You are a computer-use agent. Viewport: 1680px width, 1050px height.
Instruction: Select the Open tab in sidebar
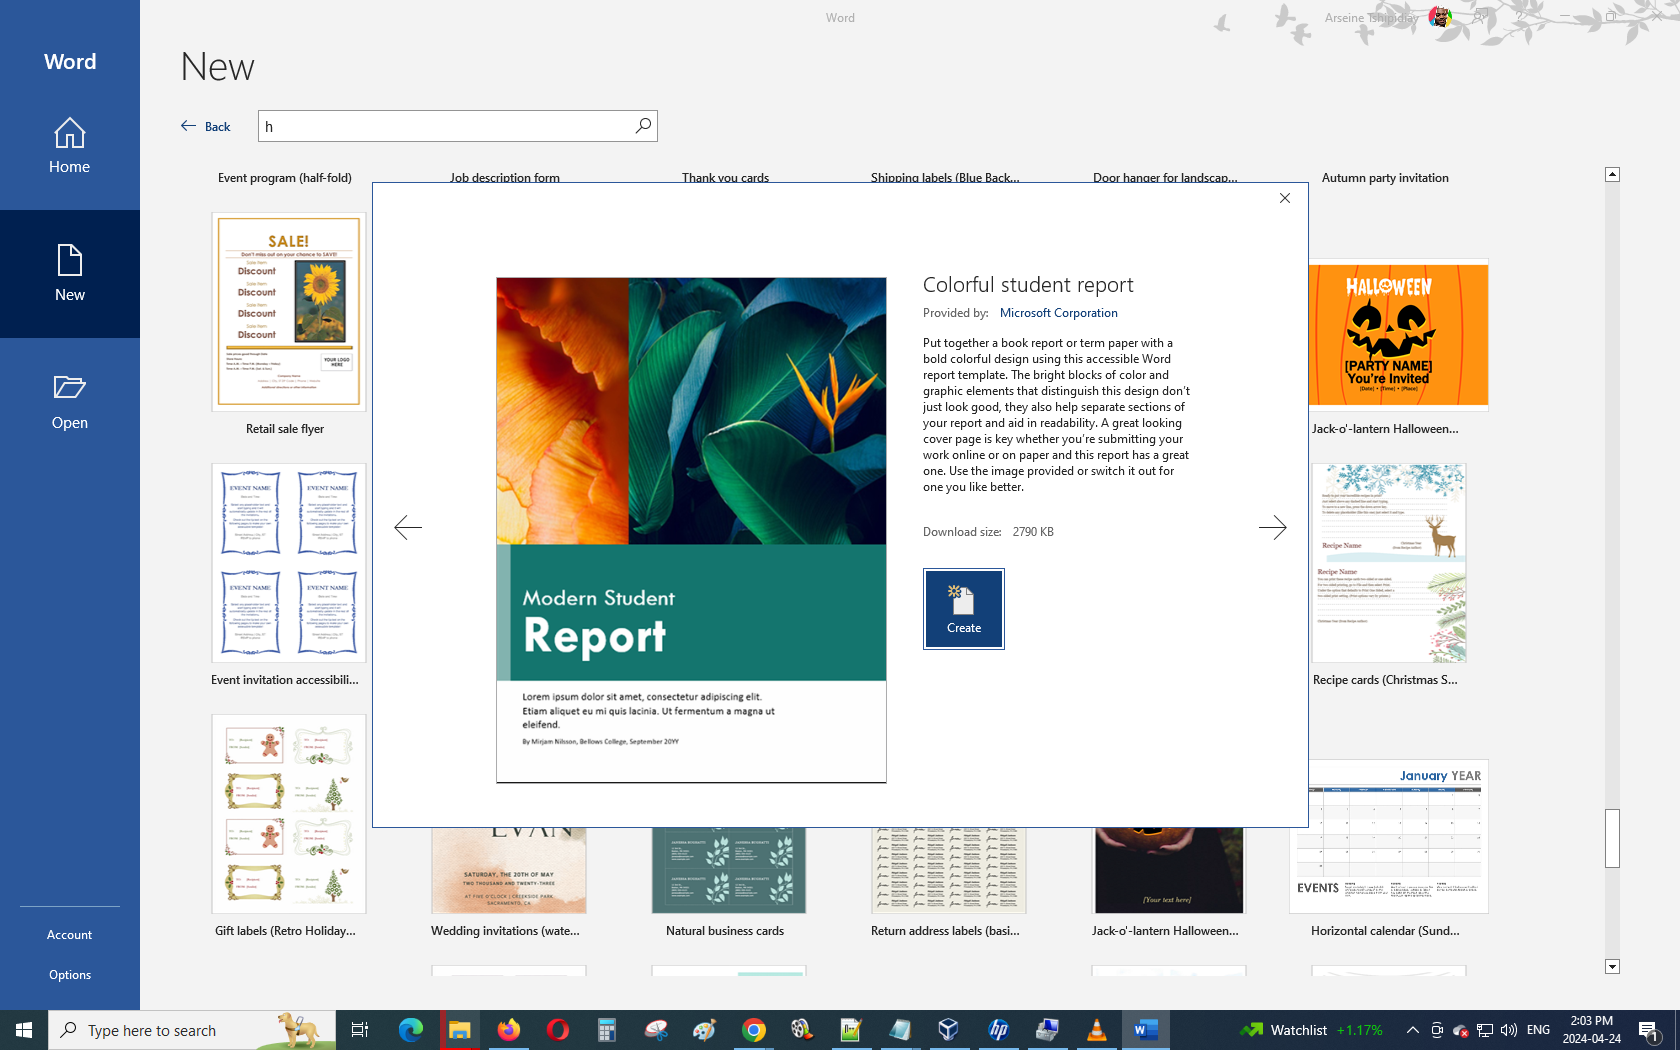(x=70, y=402)
